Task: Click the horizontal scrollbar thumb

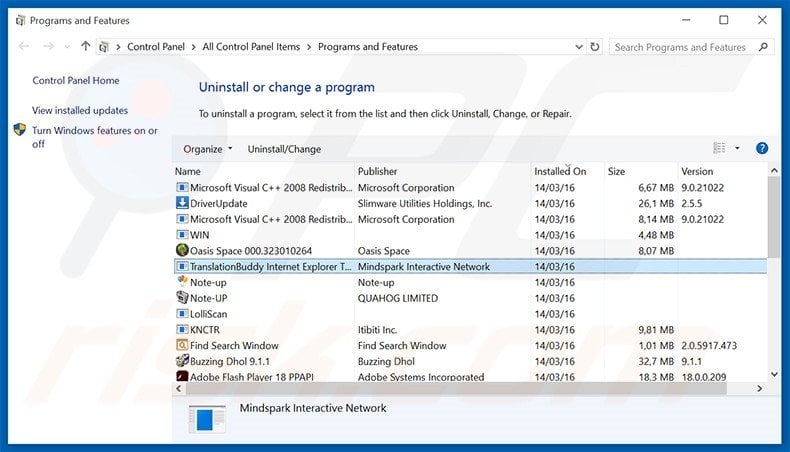Action: tap(456, 389)
